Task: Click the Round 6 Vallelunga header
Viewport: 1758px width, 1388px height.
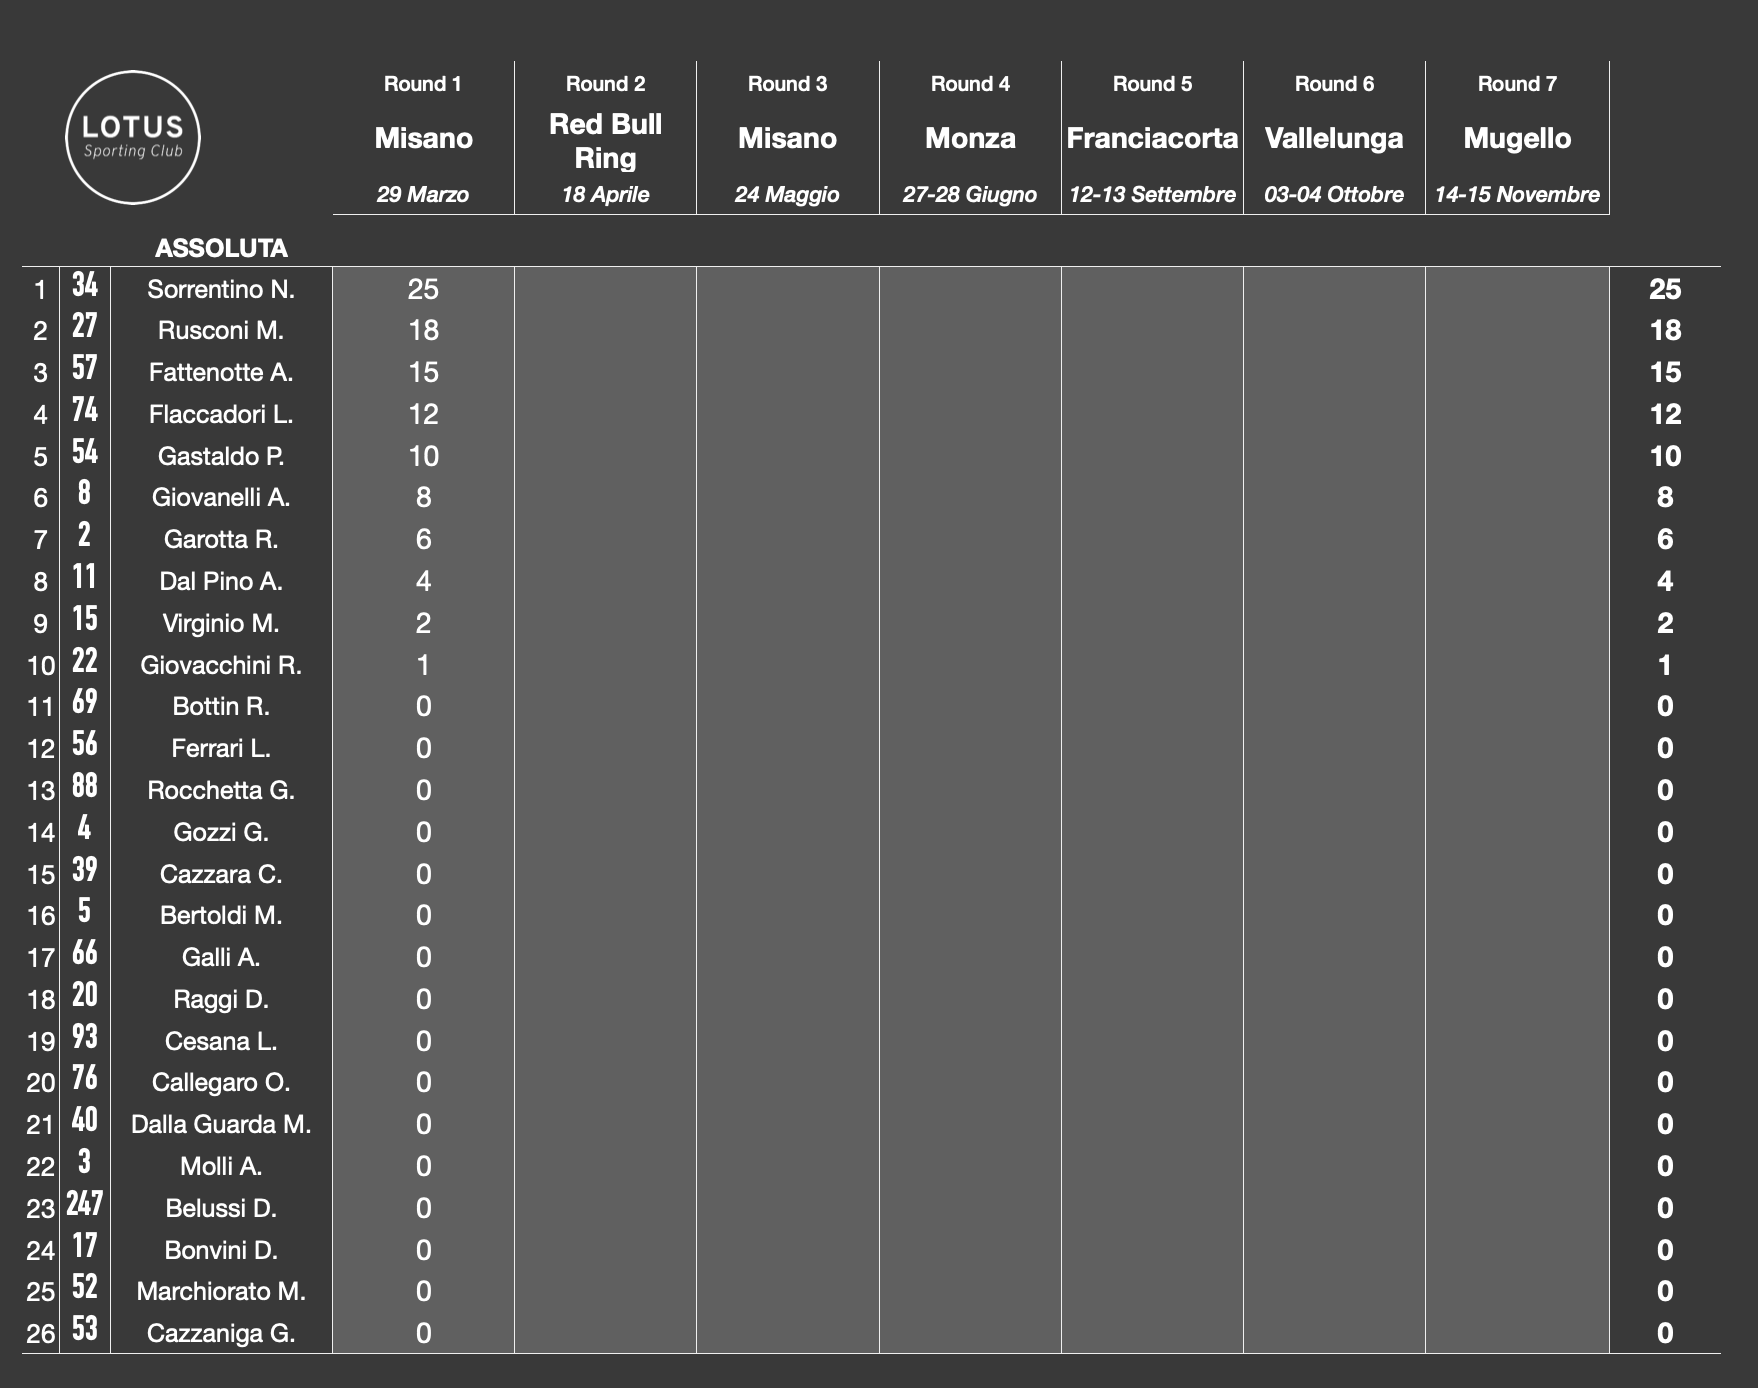Action: 1334,137
